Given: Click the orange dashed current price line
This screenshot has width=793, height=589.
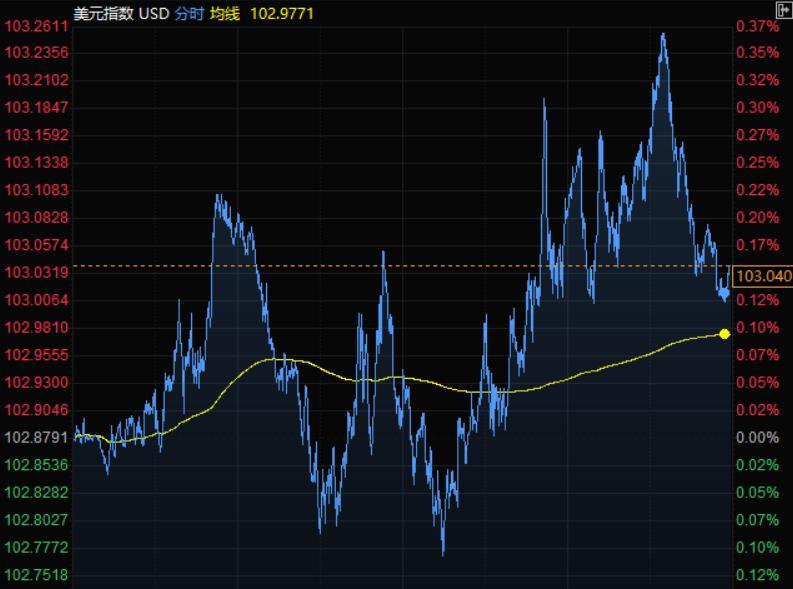Looking at the screenshot, I should [x=400, y=266].
